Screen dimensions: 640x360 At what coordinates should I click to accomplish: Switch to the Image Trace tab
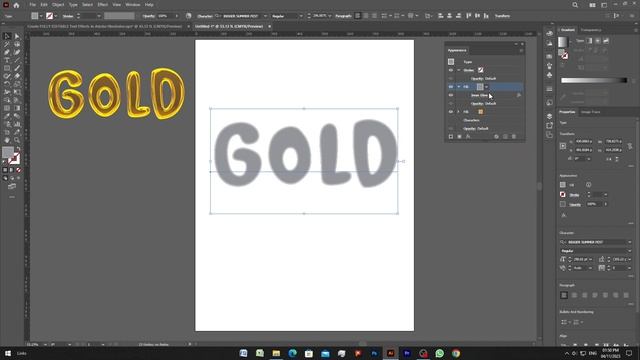(x=590, y=112)
